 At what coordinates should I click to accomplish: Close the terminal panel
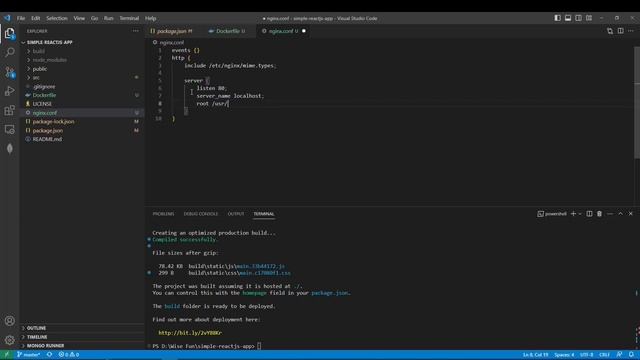(631, 213)
